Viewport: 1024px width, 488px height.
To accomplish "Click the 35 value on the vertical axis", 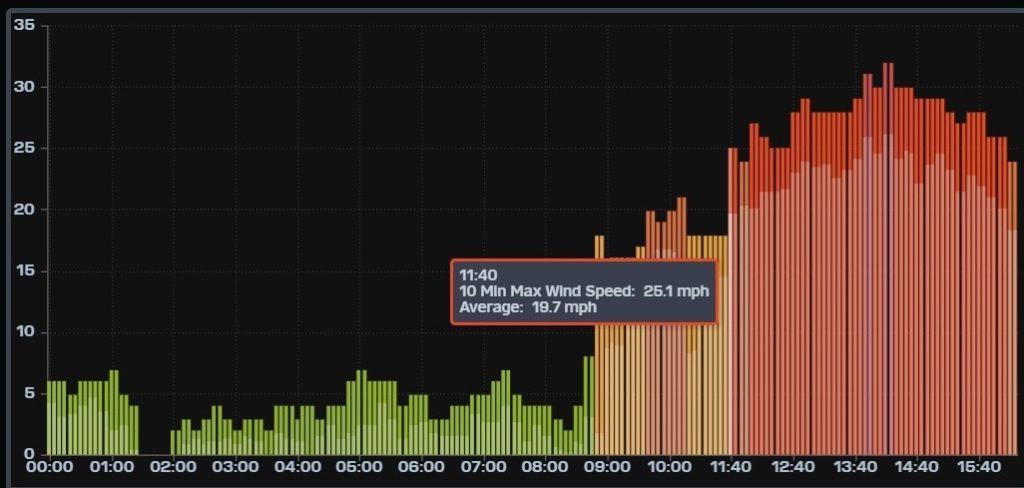I will 24,26.
